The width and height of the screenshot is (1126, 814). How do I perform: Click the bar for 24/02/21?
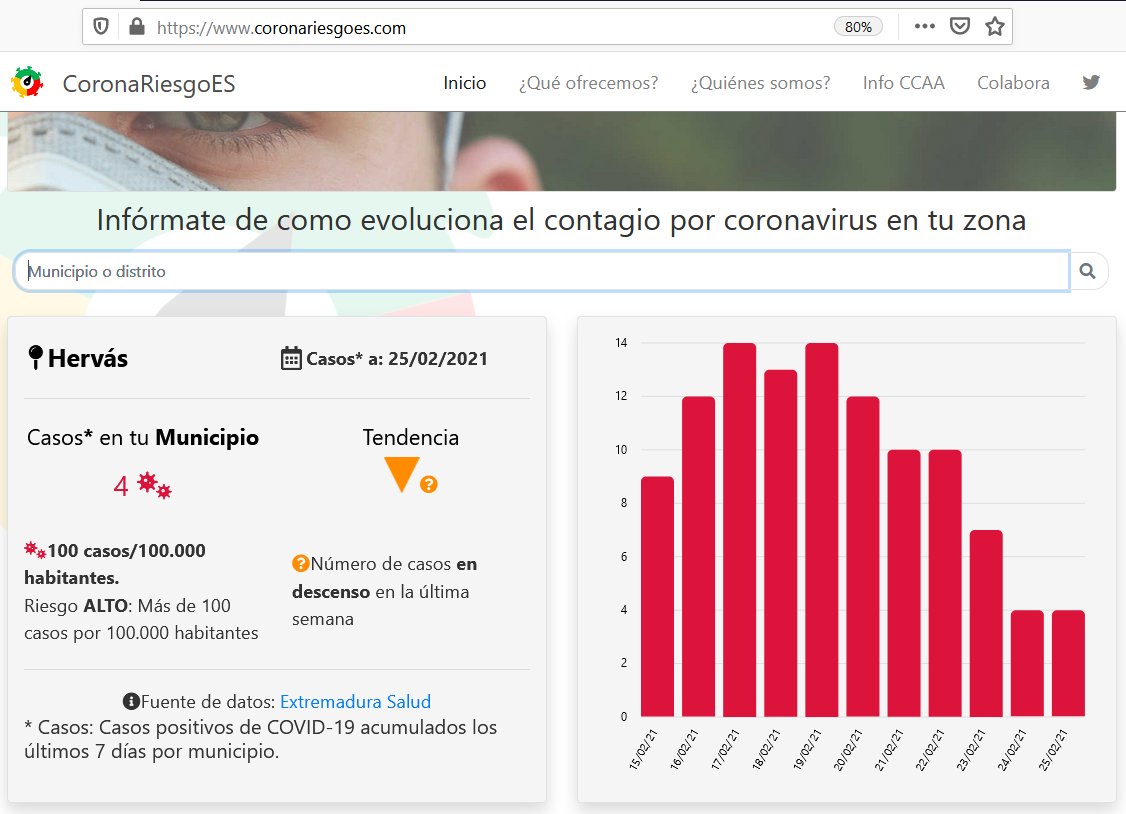(x=1027, y=663)
